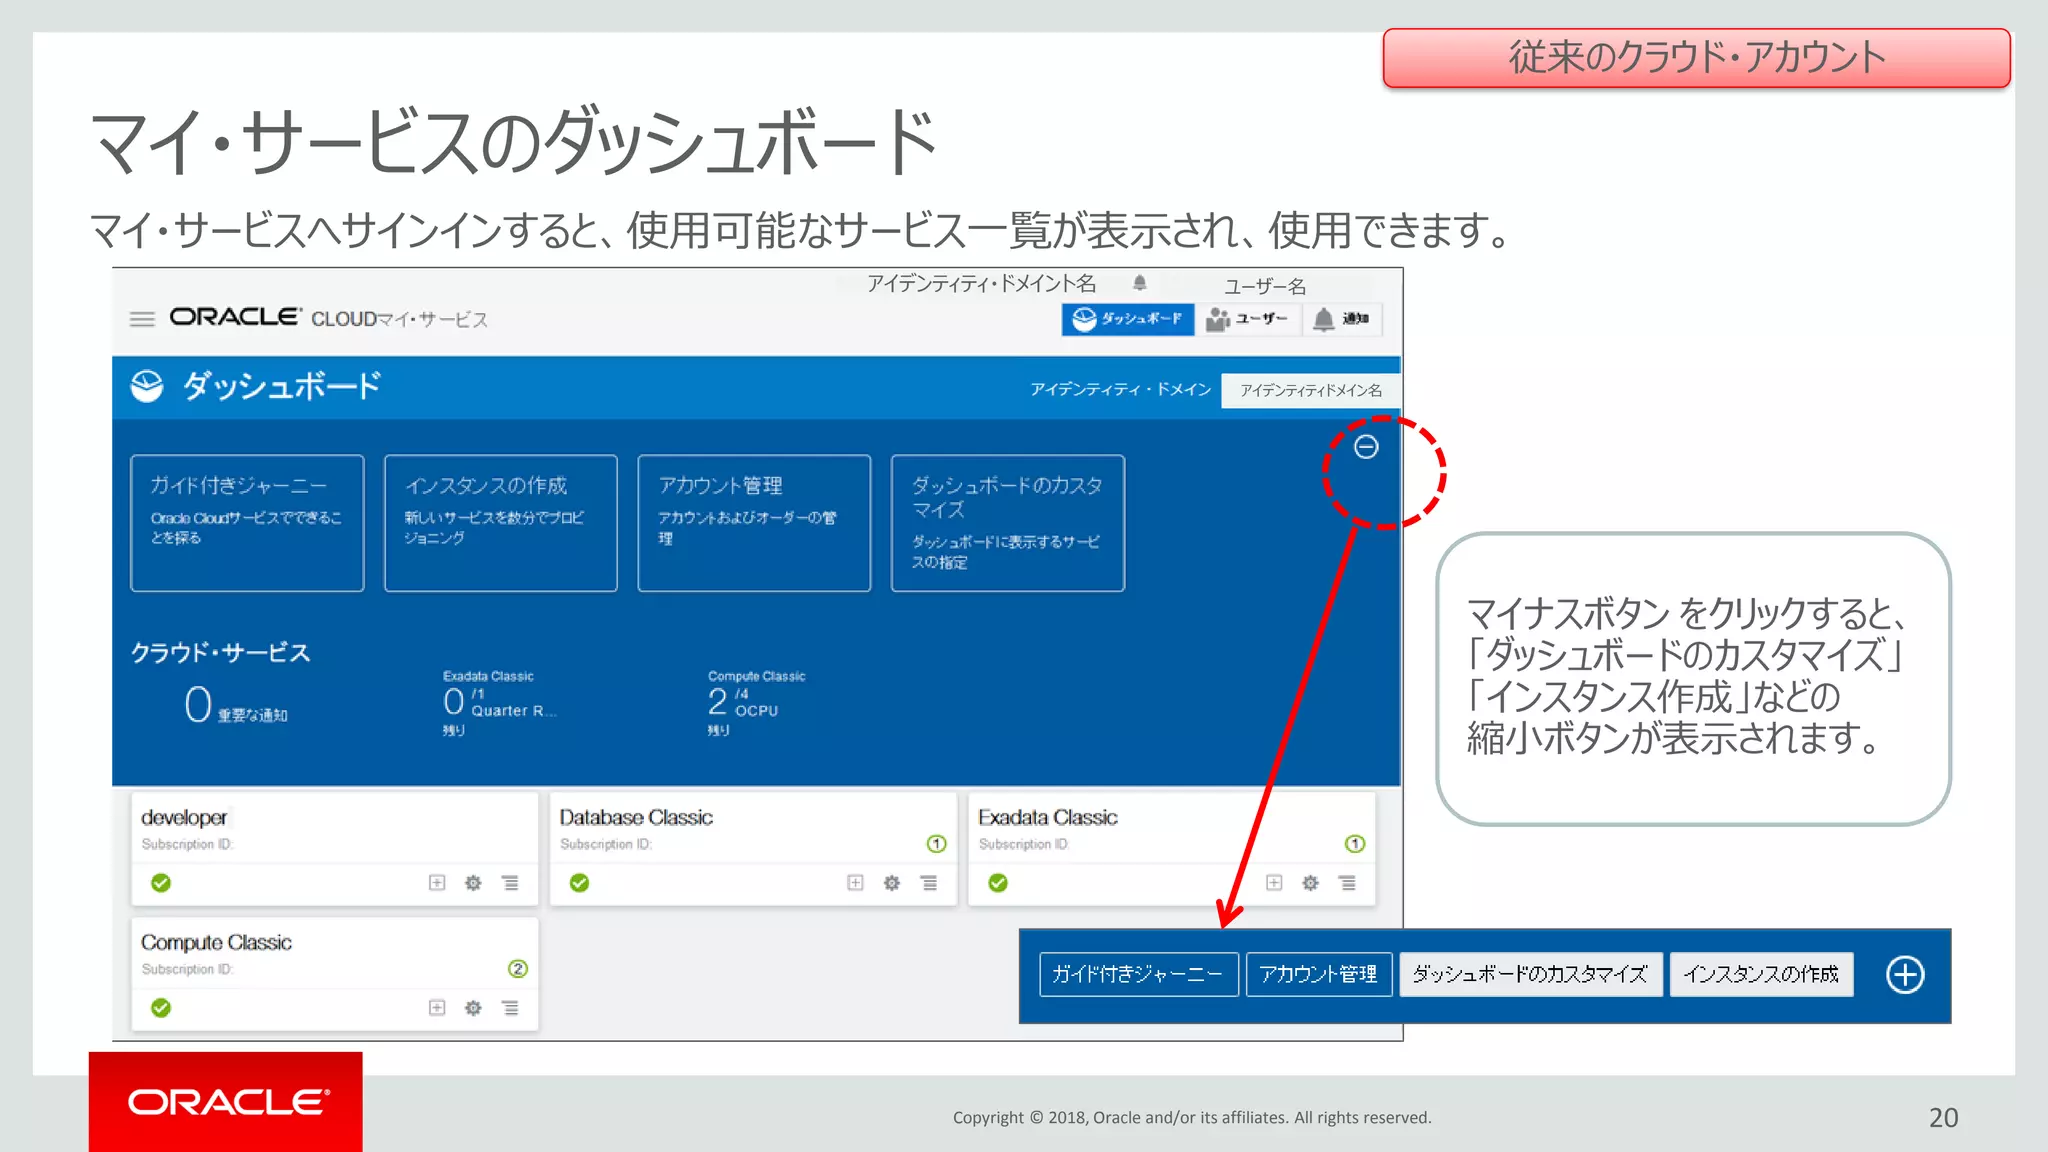The width and height of the screenshot is (2048, 1152).
Task: Open the アカウント管理 tile
Action: 754,523
